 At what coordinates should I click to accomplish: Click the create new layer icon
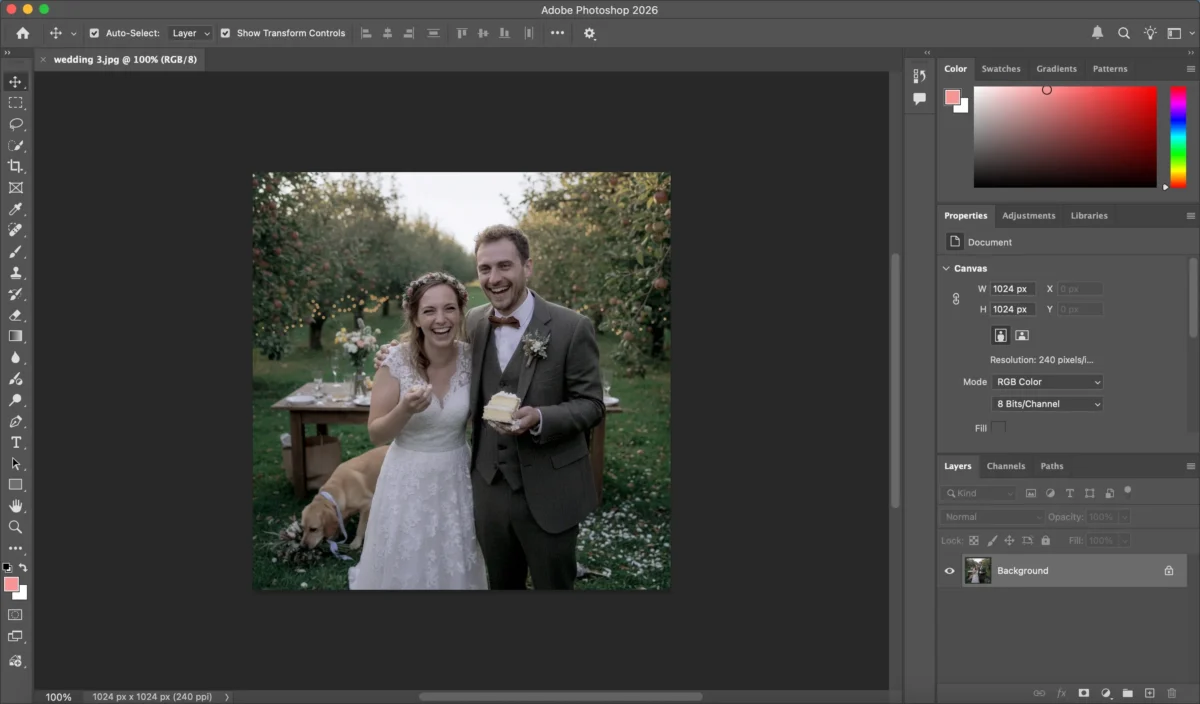(1149, 693)
